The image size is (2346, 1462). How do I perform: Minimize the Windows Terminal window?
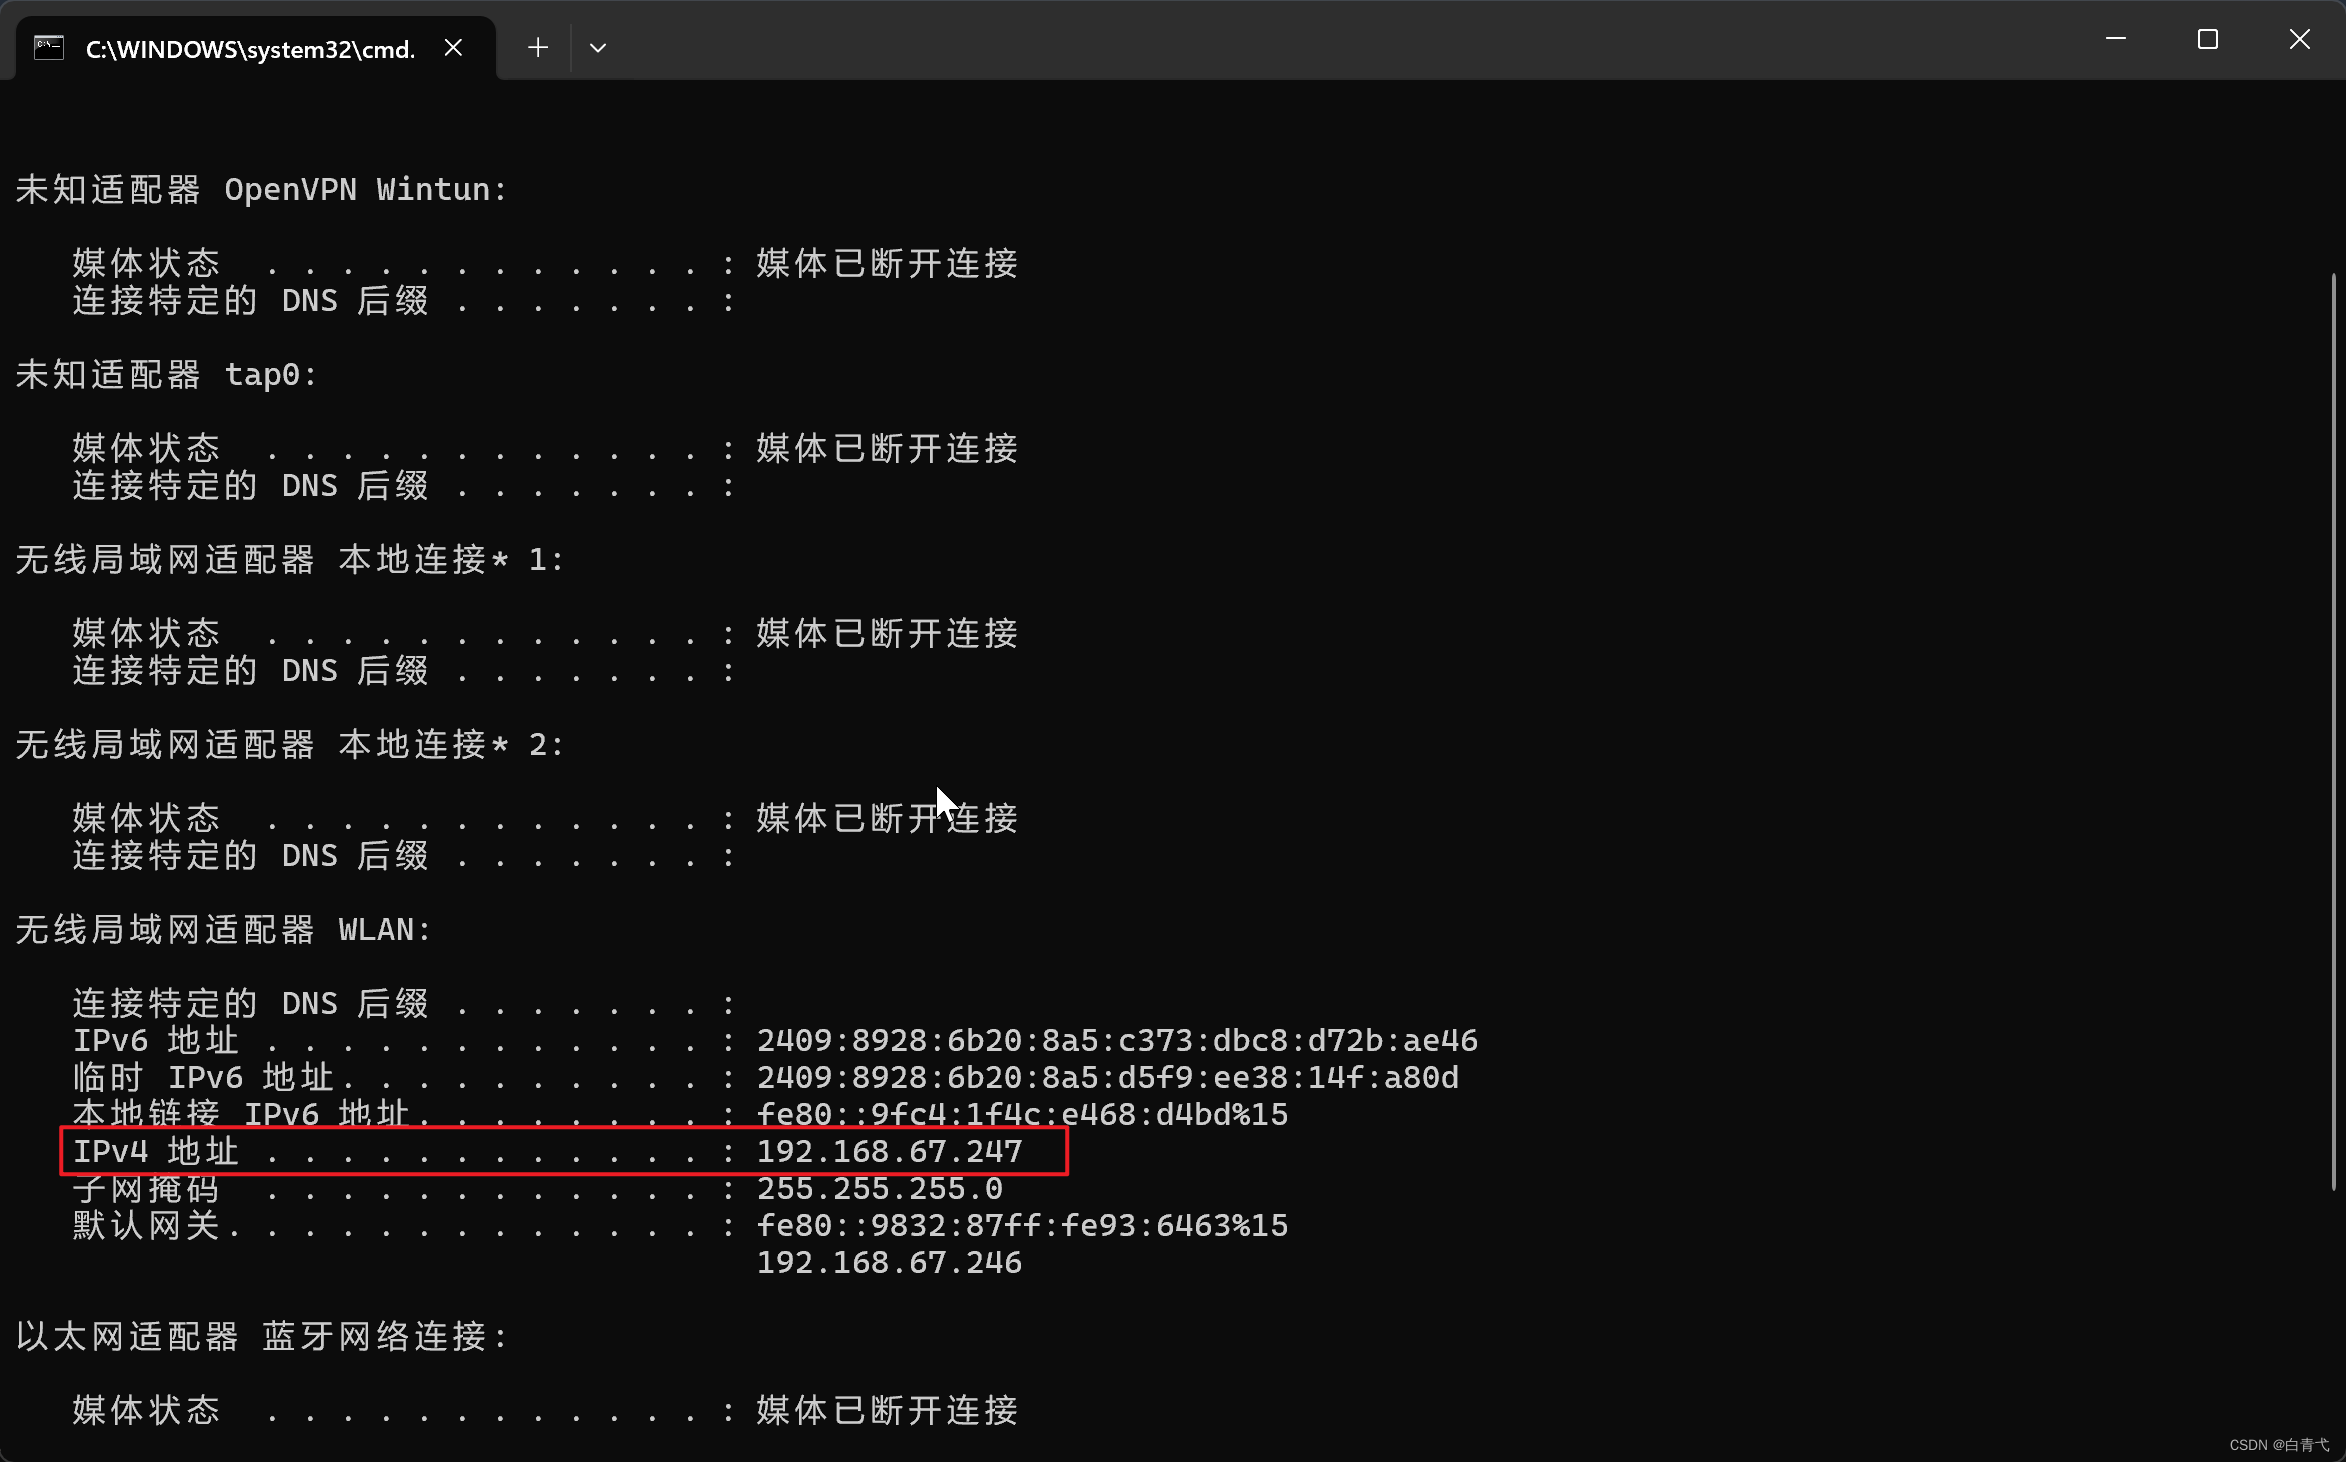pyautogui.click(x=2115, y=40)
